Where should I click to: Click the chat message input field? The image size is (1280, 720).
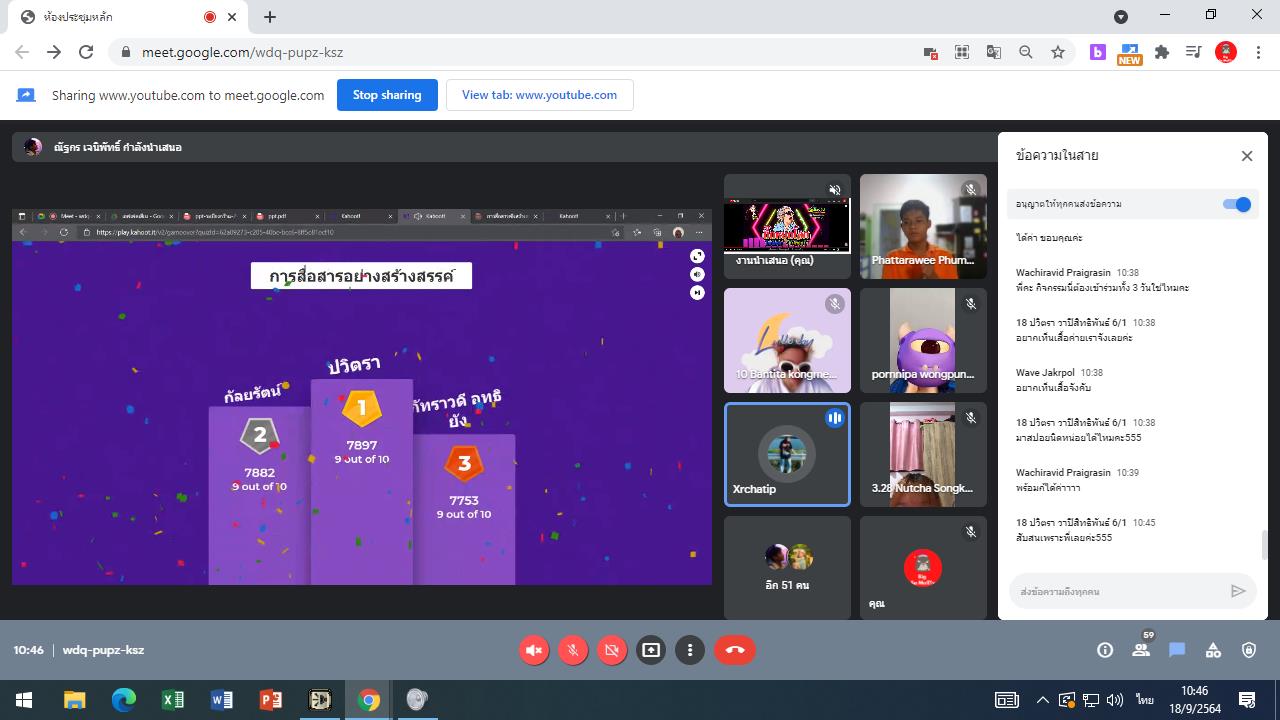pos(1117,592)
